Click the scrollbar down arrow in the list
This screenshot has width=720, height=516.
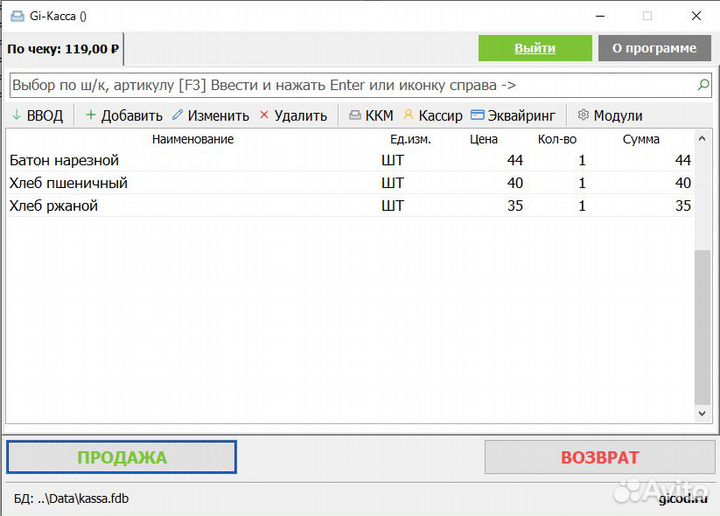704,413
